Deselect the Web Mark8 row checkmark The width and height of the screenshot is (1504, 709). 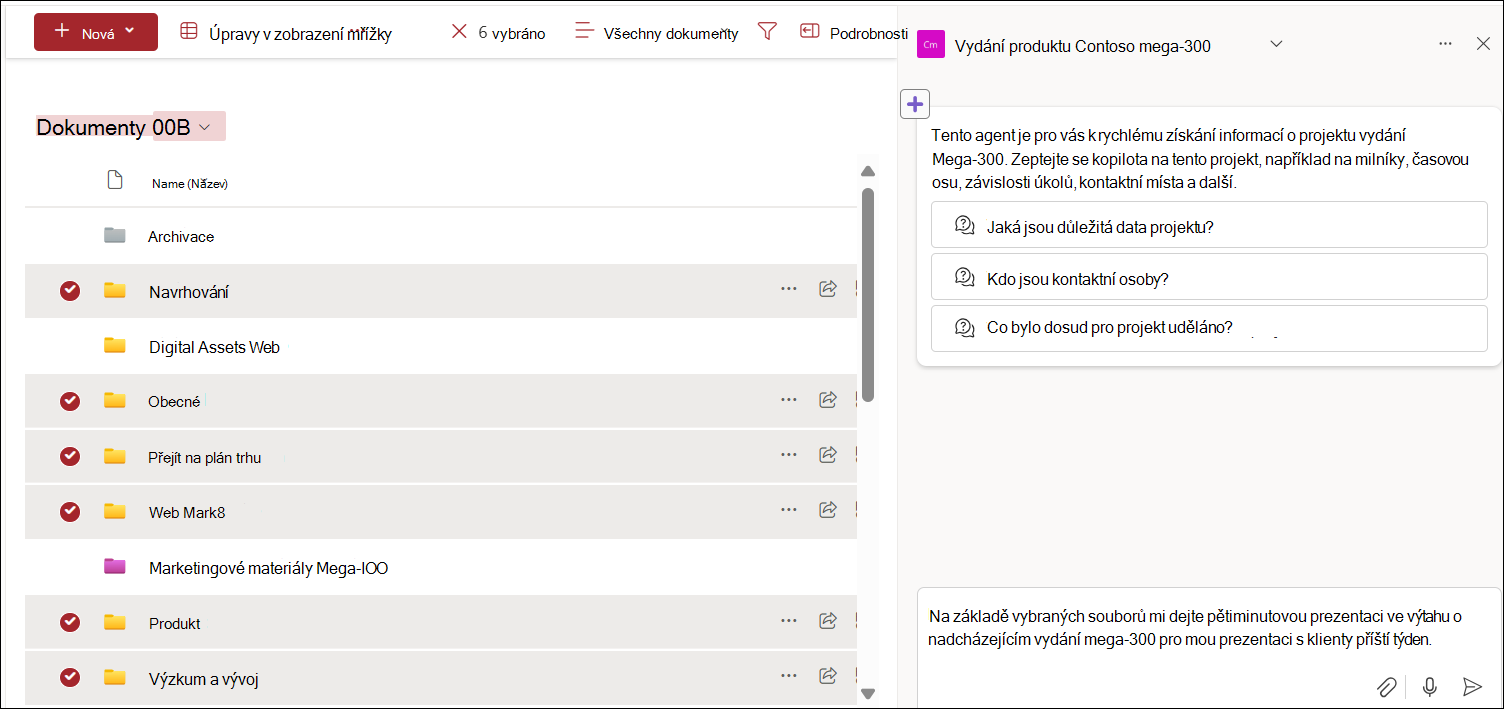point(69,511)
